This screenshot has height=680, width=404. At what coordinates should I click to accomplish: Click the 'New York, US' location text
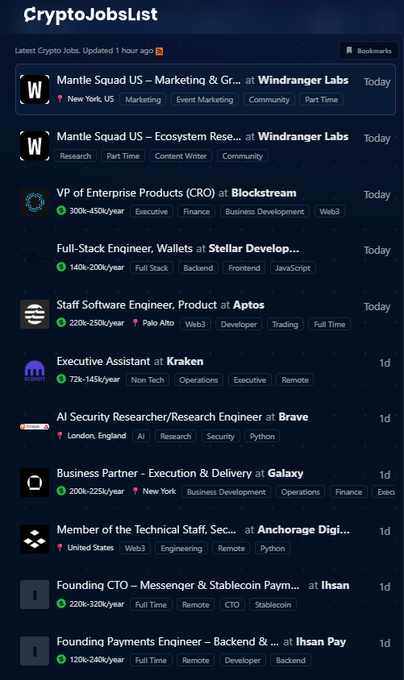(x=91, y=99)
